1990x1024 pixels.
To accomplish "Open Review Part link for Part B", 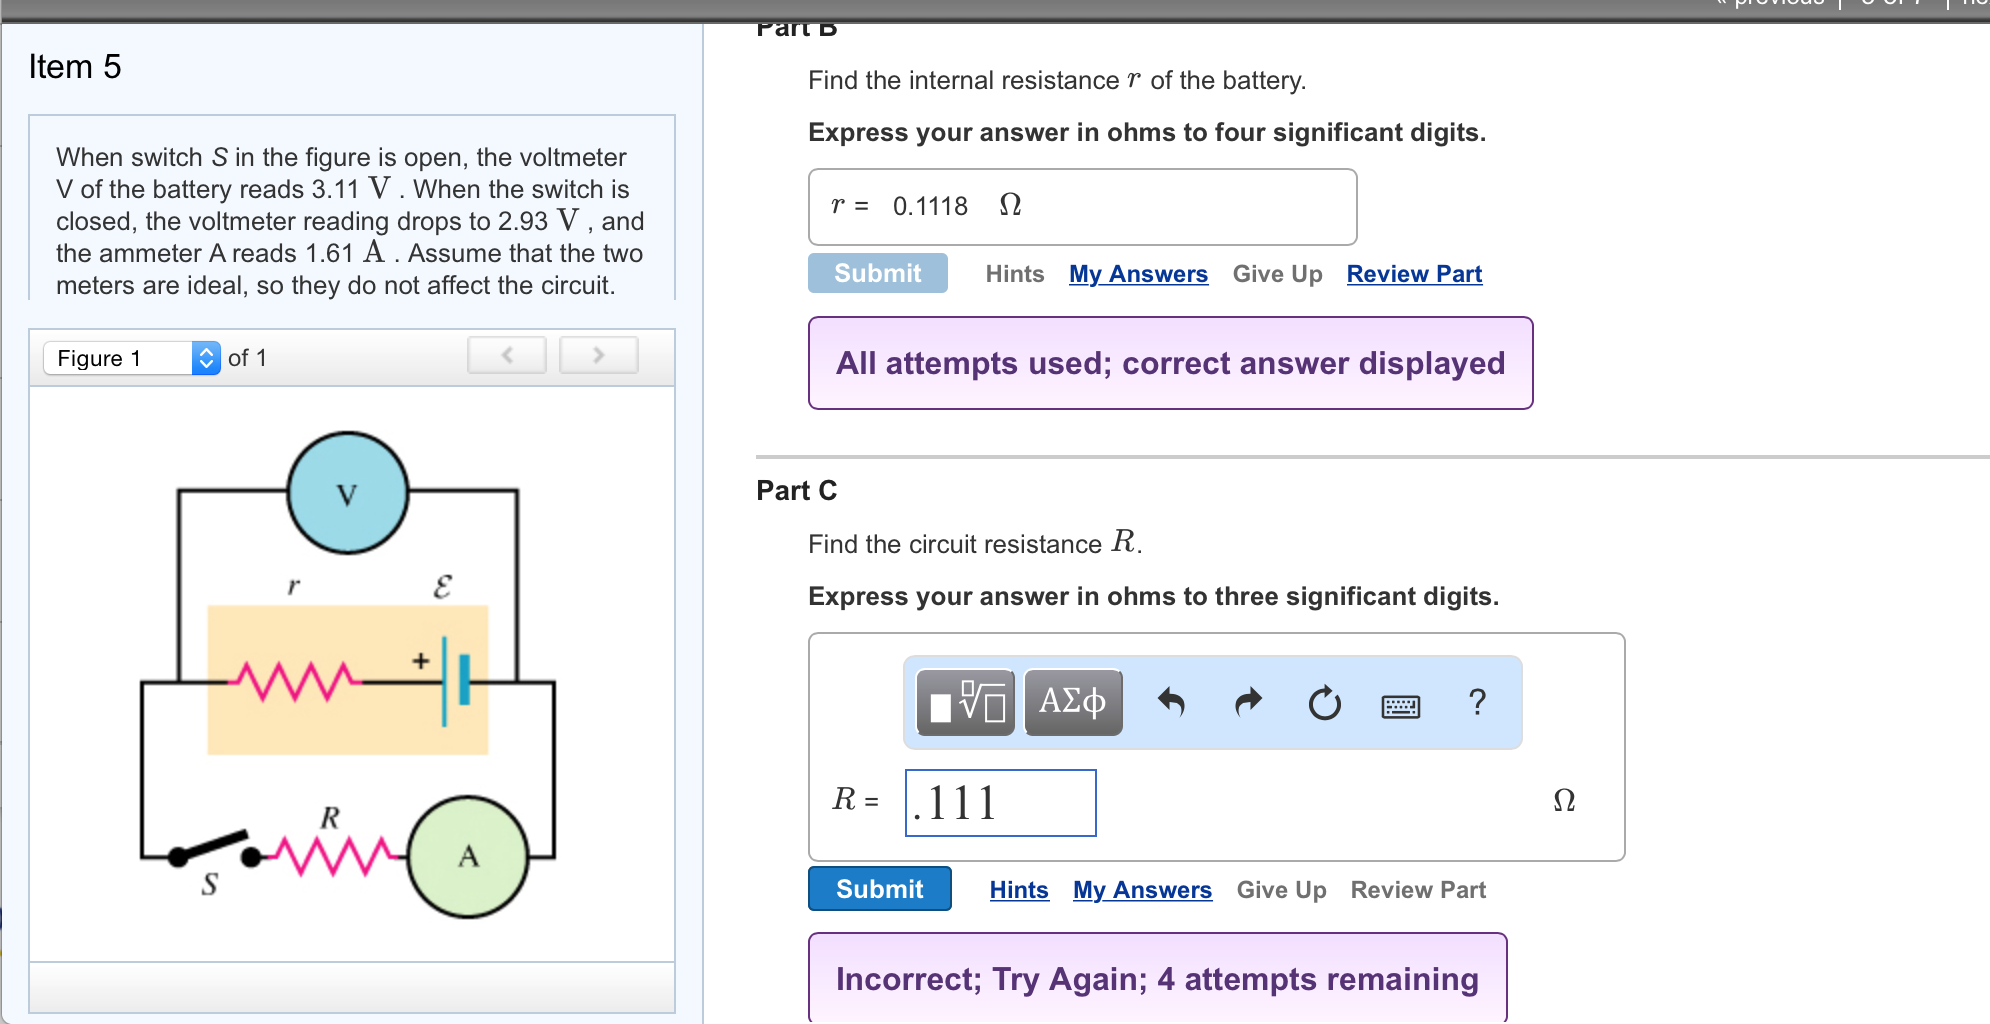I will point(1414,274).
